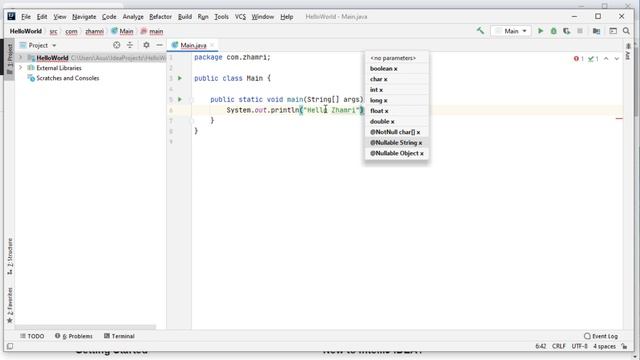Click com breadcrumb in navigation bar
Viewport: 640px width, 360px height.
coord(71,31)
